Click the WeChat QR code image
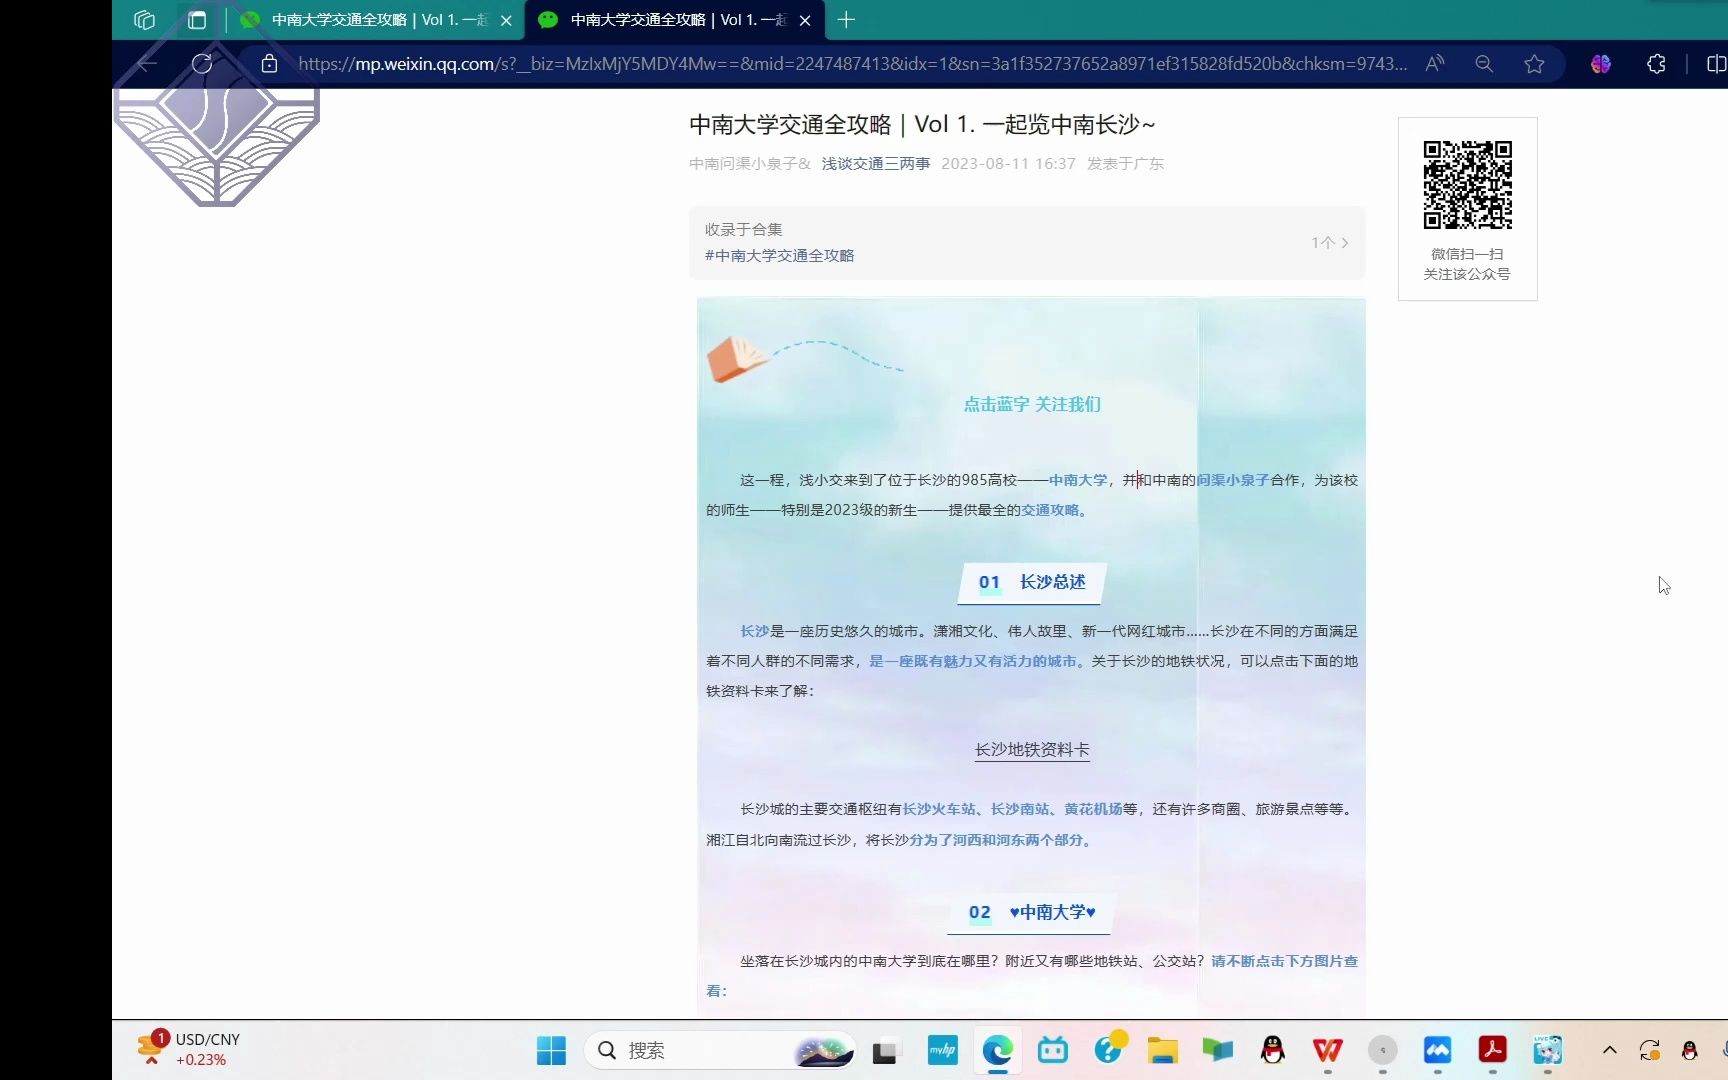Image resolution: width=1728 pixels, height=1080 pixels. [x=1467, y=185]
